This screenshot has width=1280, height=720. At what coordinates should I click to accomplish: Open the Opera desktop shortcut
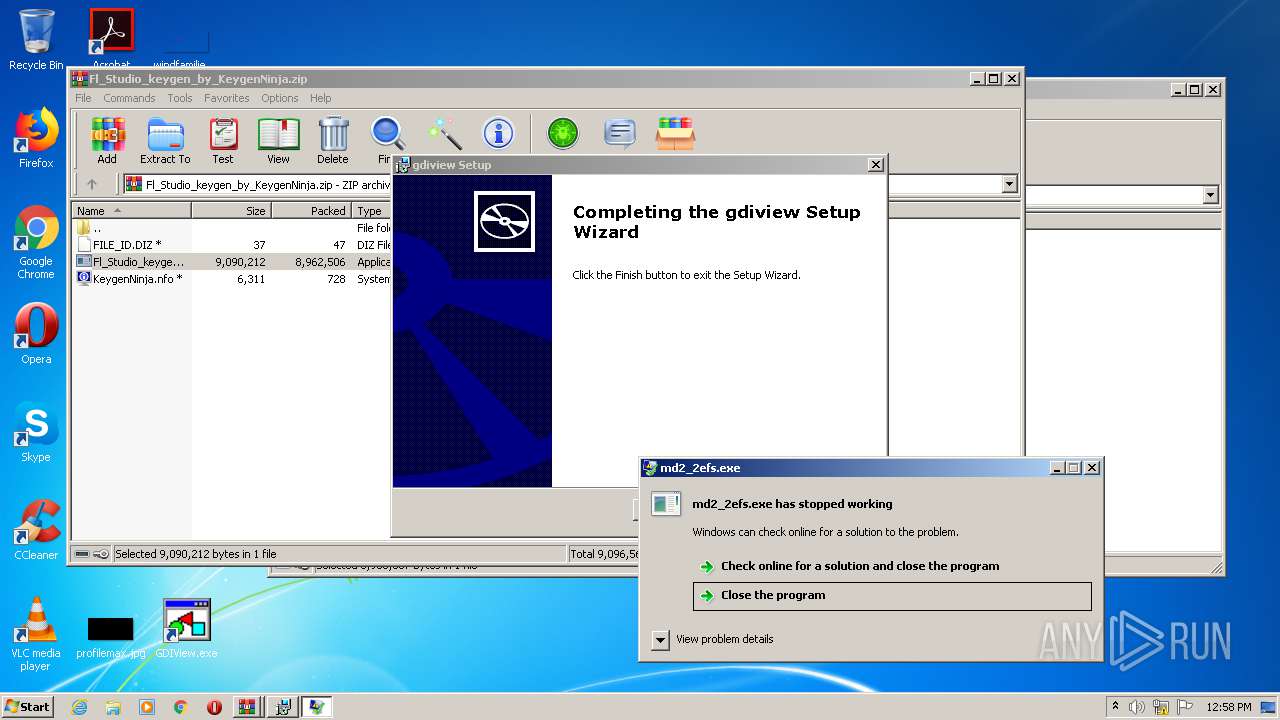pos(36,334)
